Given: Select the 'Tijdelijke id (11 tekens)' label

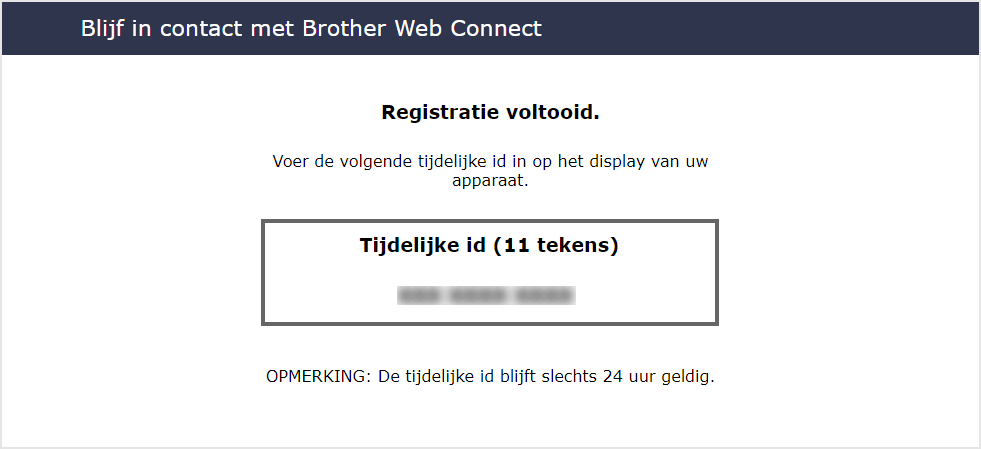Looking at the screenshot, I should pyautogui.click(x=489, y=246).
